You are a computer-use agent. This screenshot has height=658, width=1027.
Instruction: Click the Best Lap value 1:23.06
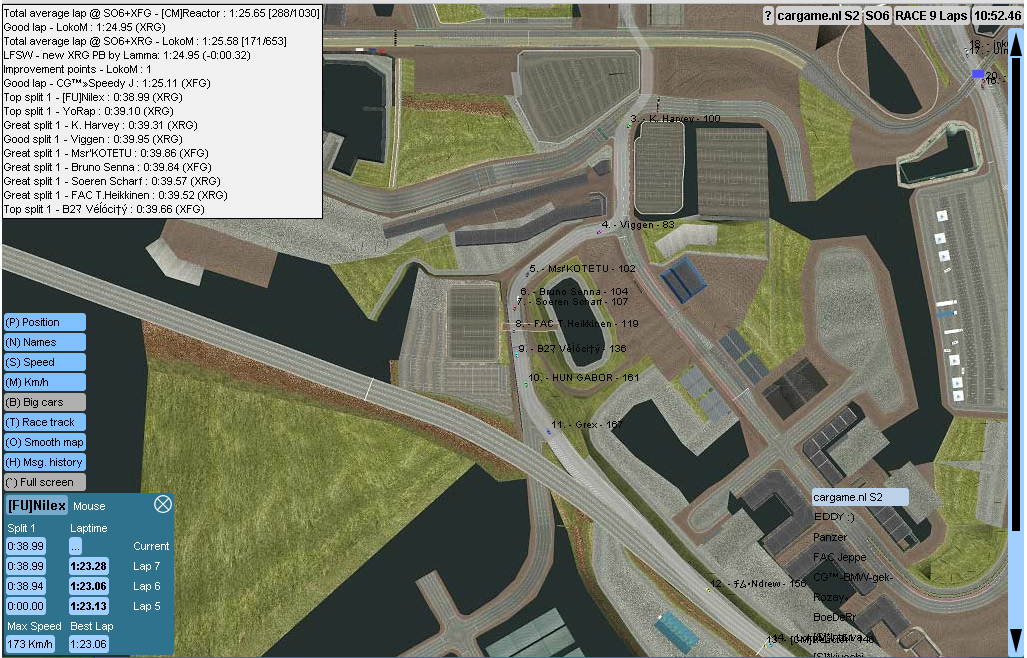89,644
